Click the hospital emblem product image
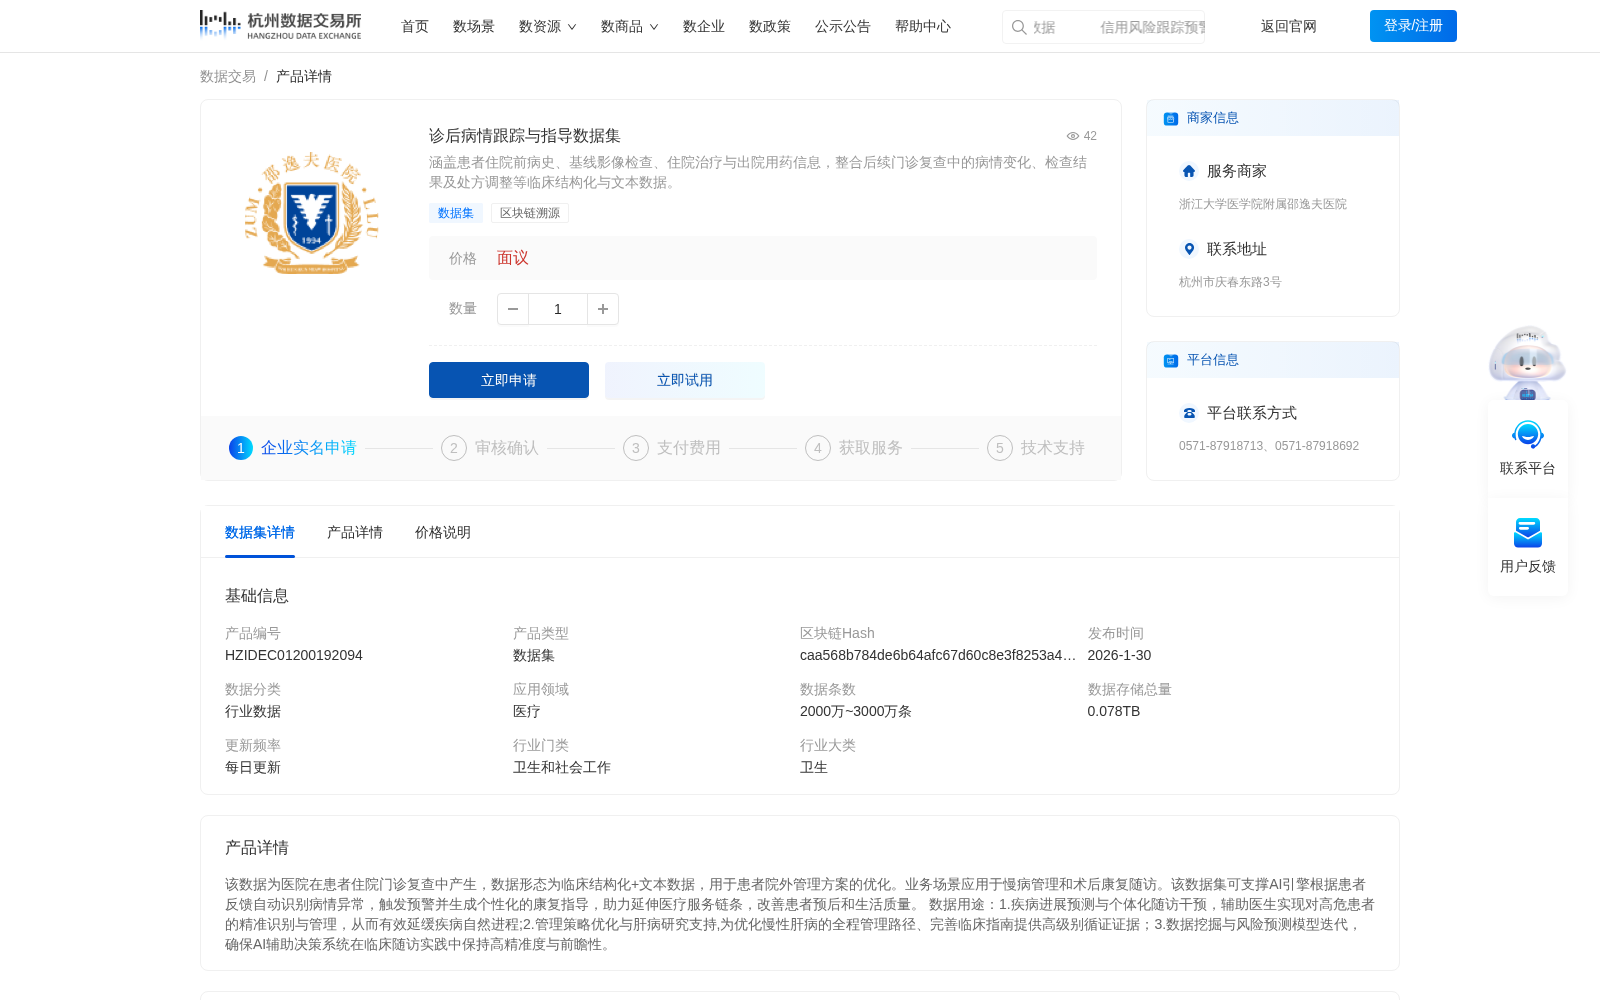 point(312,213)
